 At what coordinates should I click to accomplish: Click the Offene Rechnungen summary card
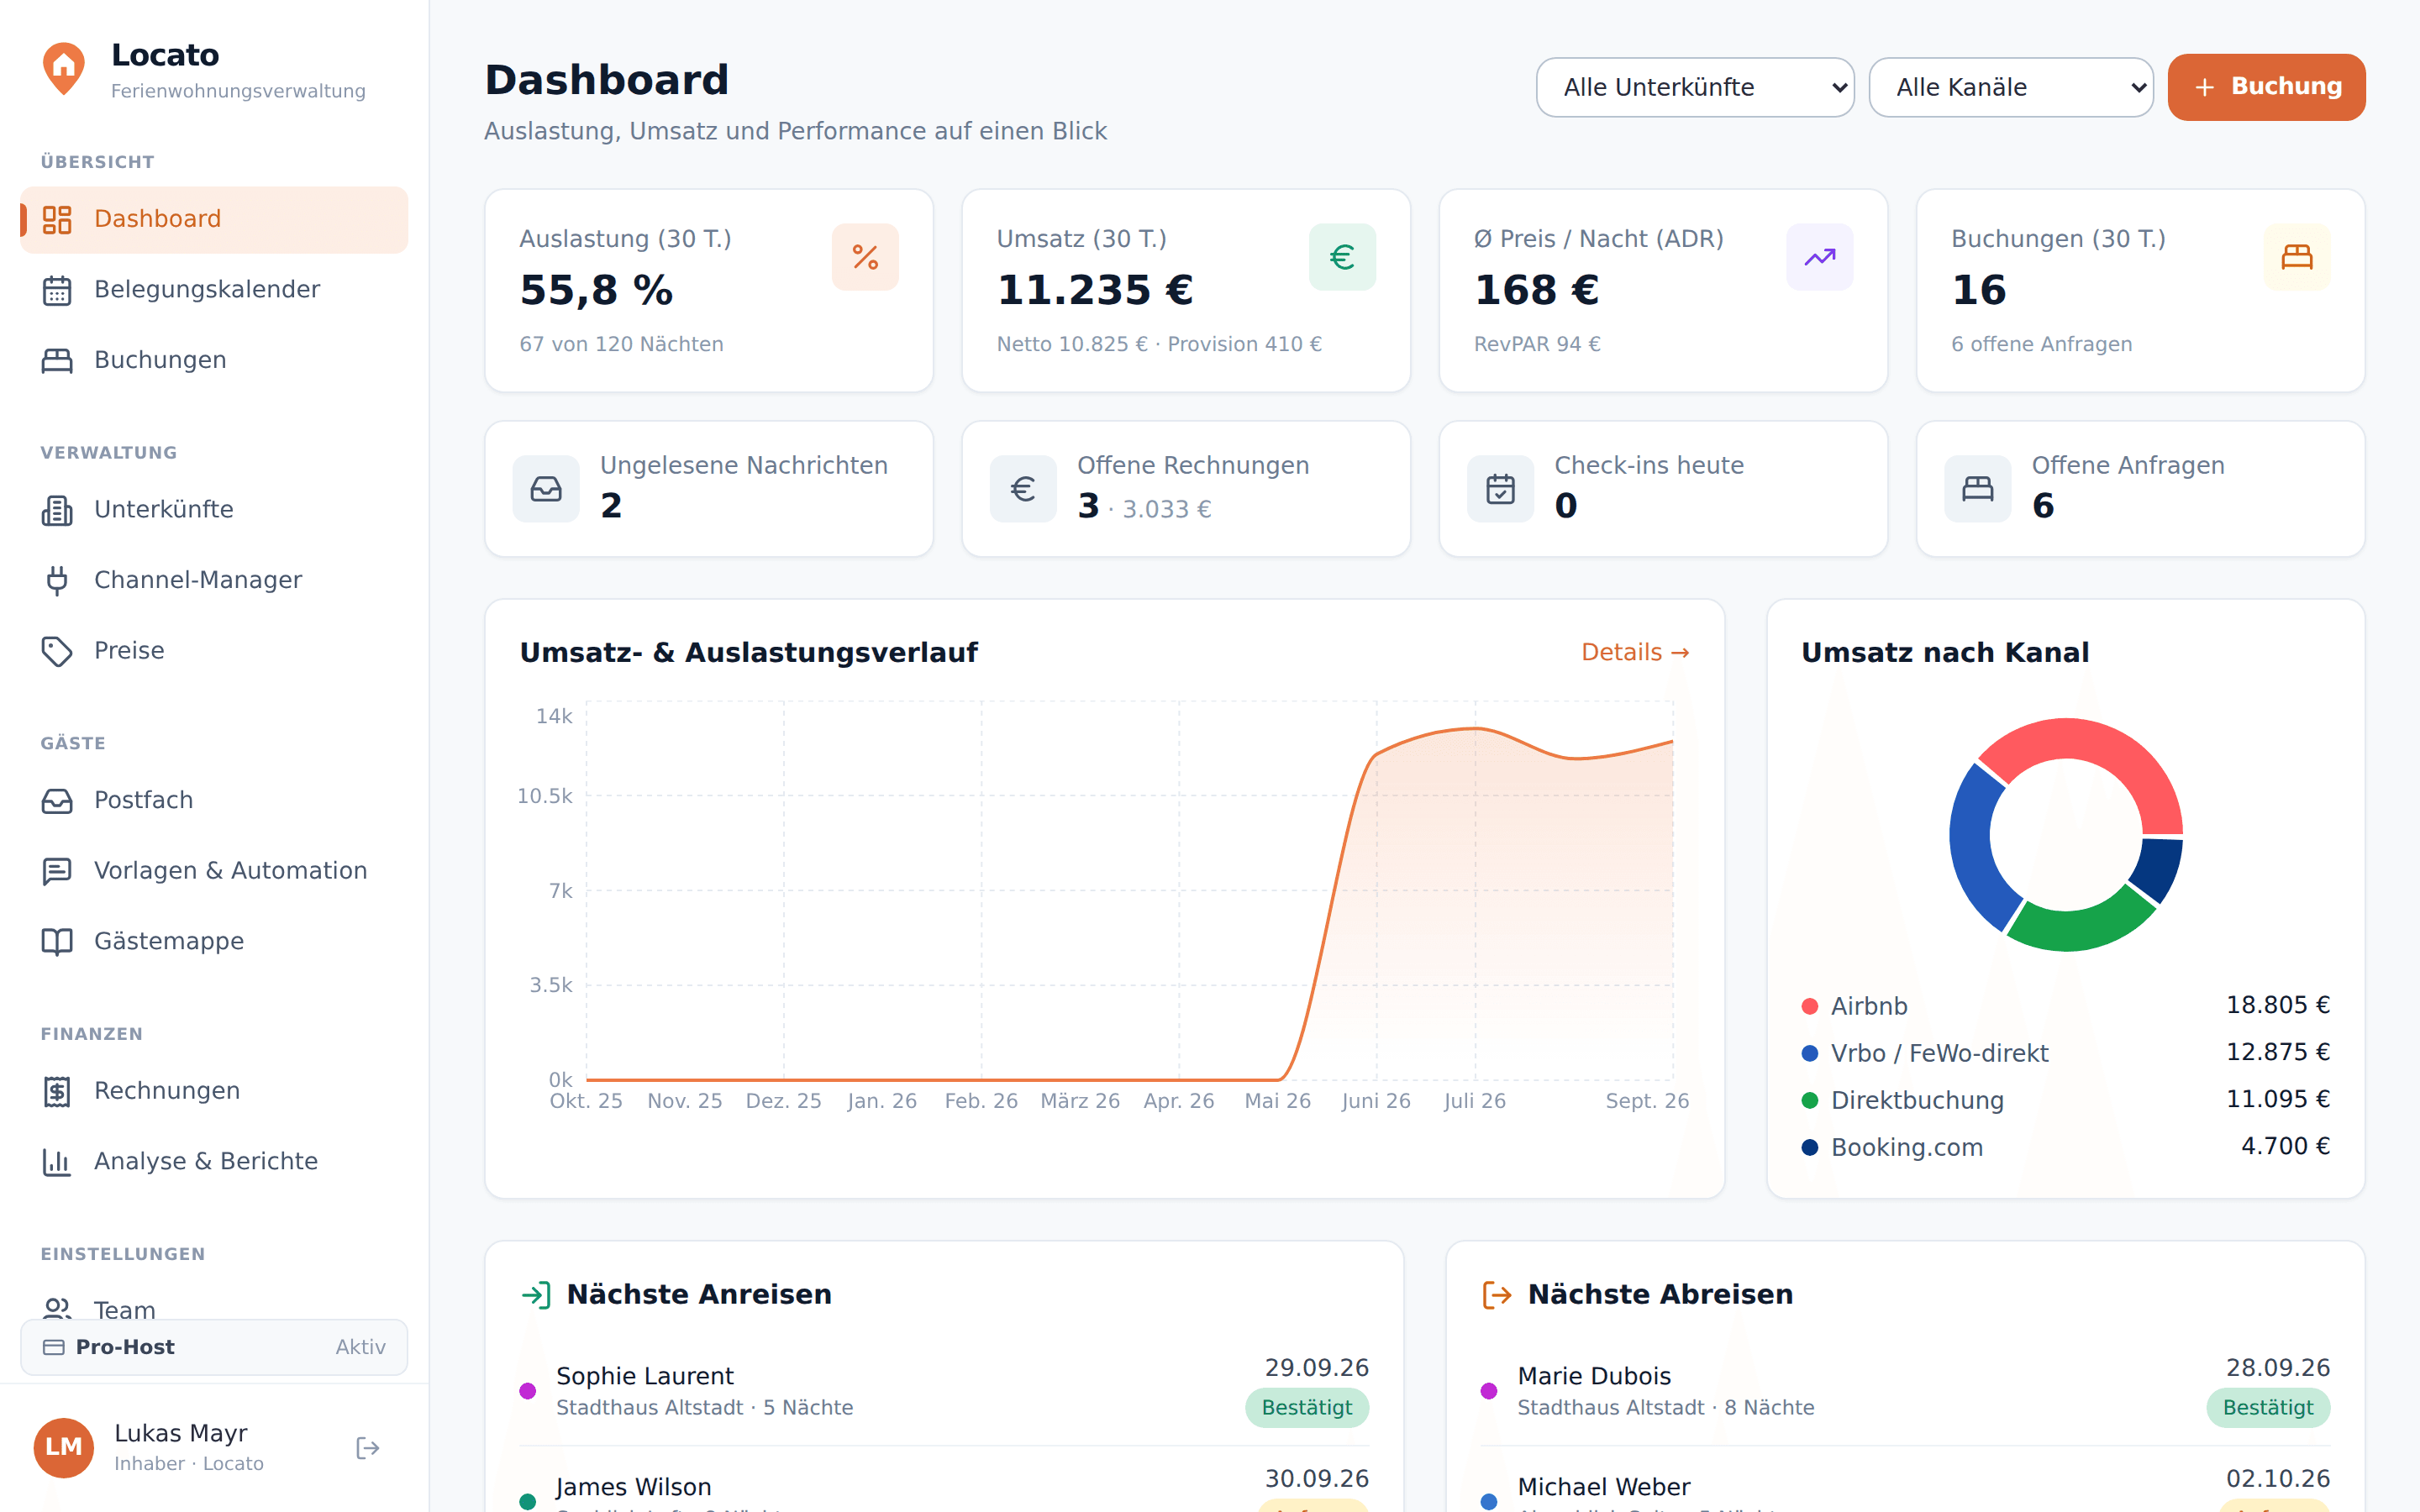[1186, 489]
